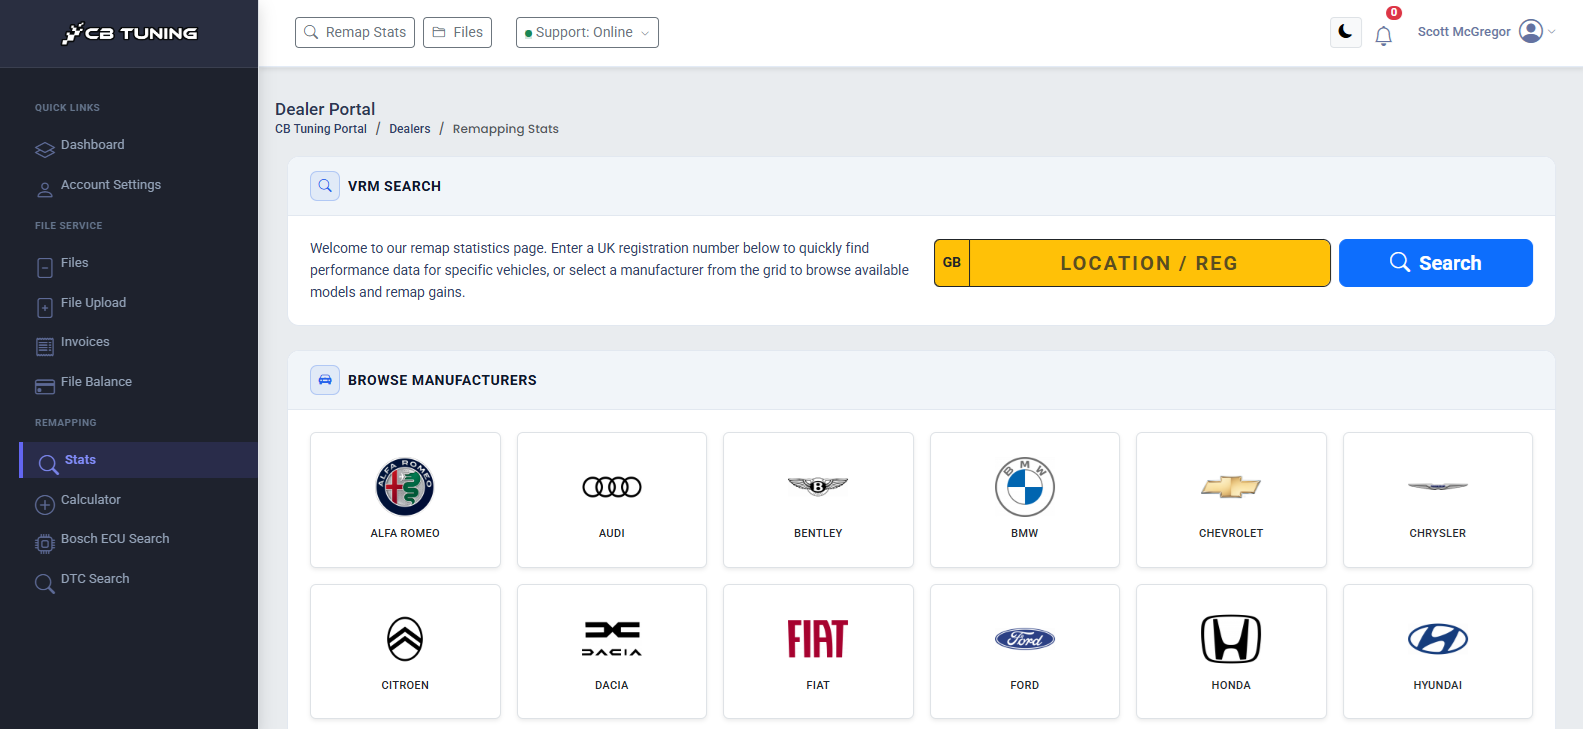Select Stats in the Remapping section
The width and height of the screenshot is (1583, 729).
[139, 460]
